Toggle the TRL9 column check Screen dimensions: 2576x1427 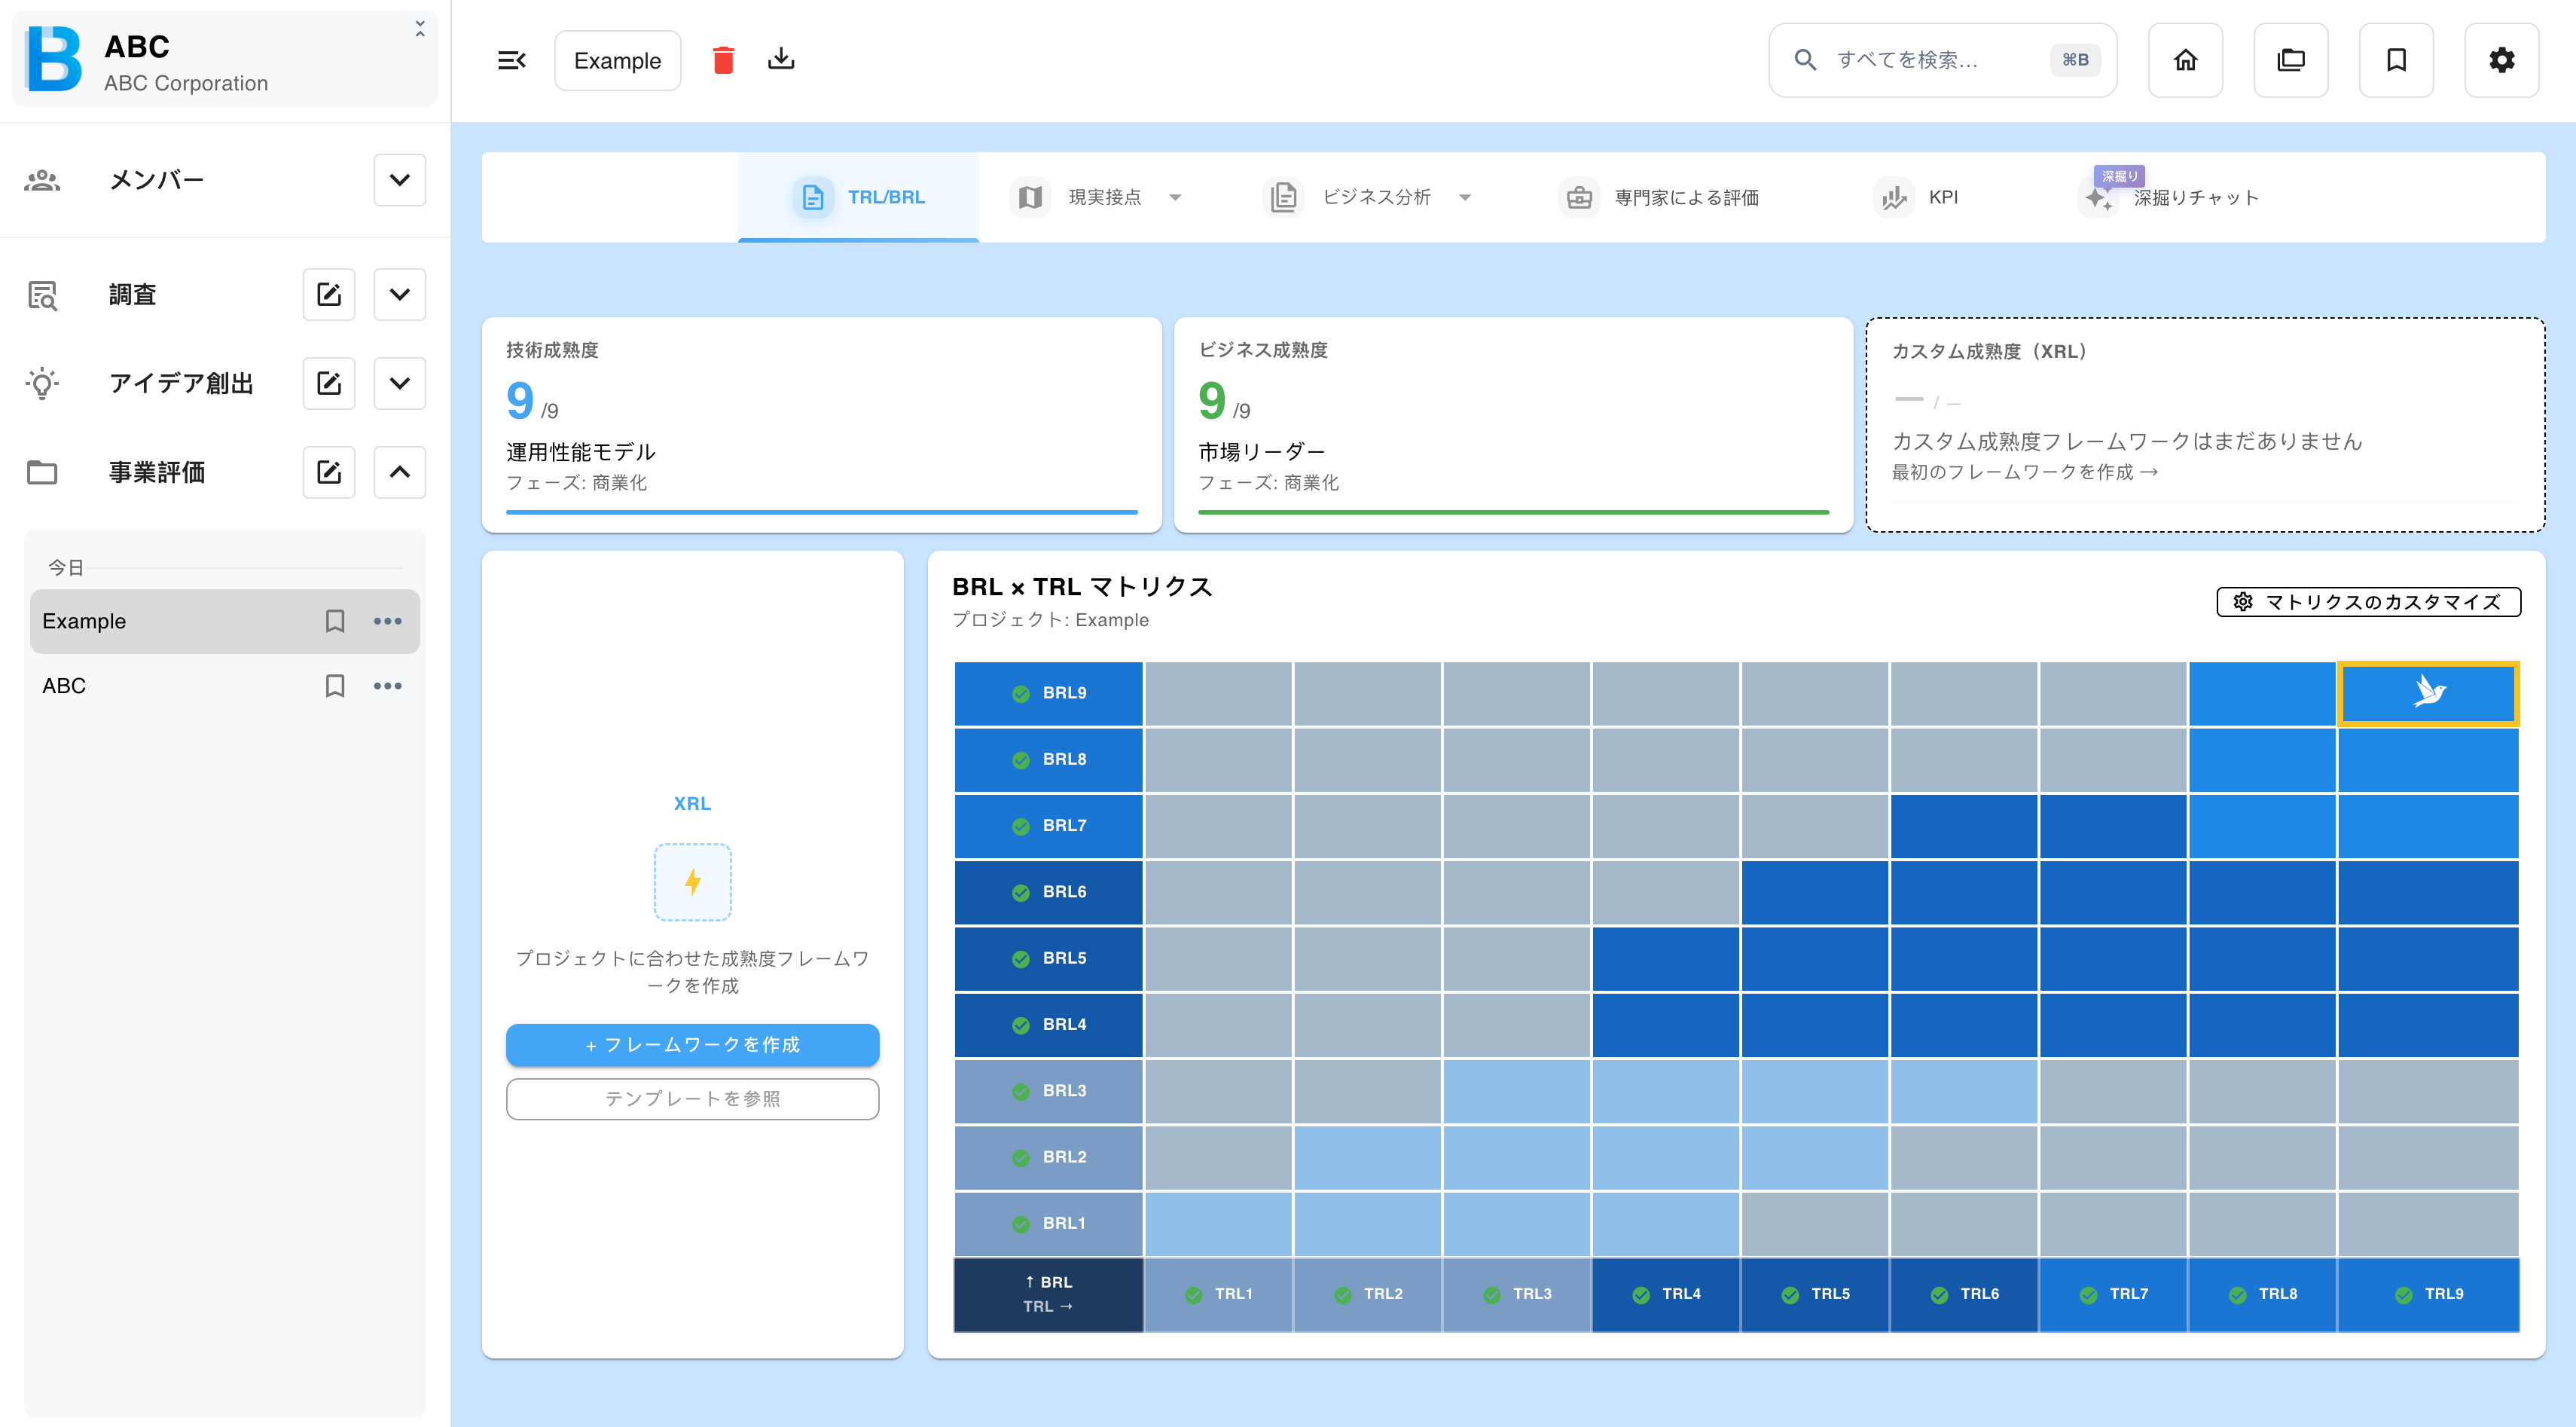pyautogui.click(x=2403, y=1295)
